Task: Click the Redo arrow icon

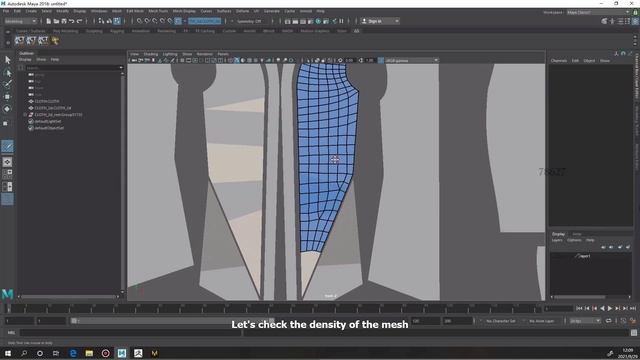Action: click(x=80, y=21)
